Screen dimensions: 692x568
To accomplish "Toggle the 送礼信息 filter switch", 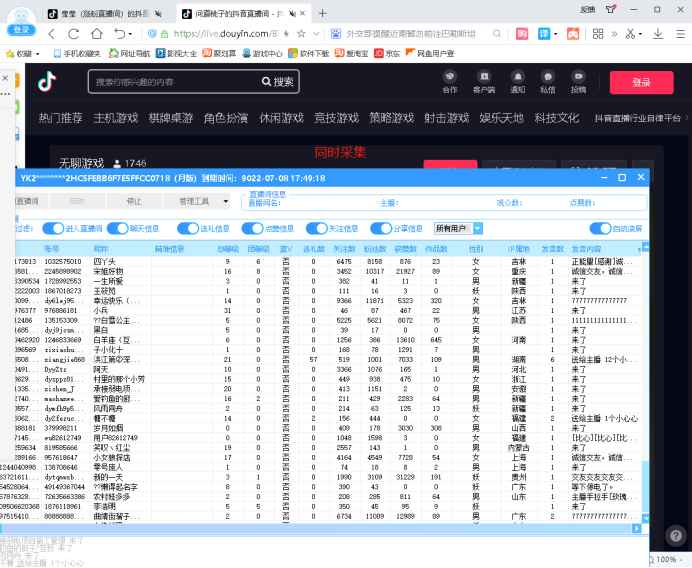I will 188,228.
